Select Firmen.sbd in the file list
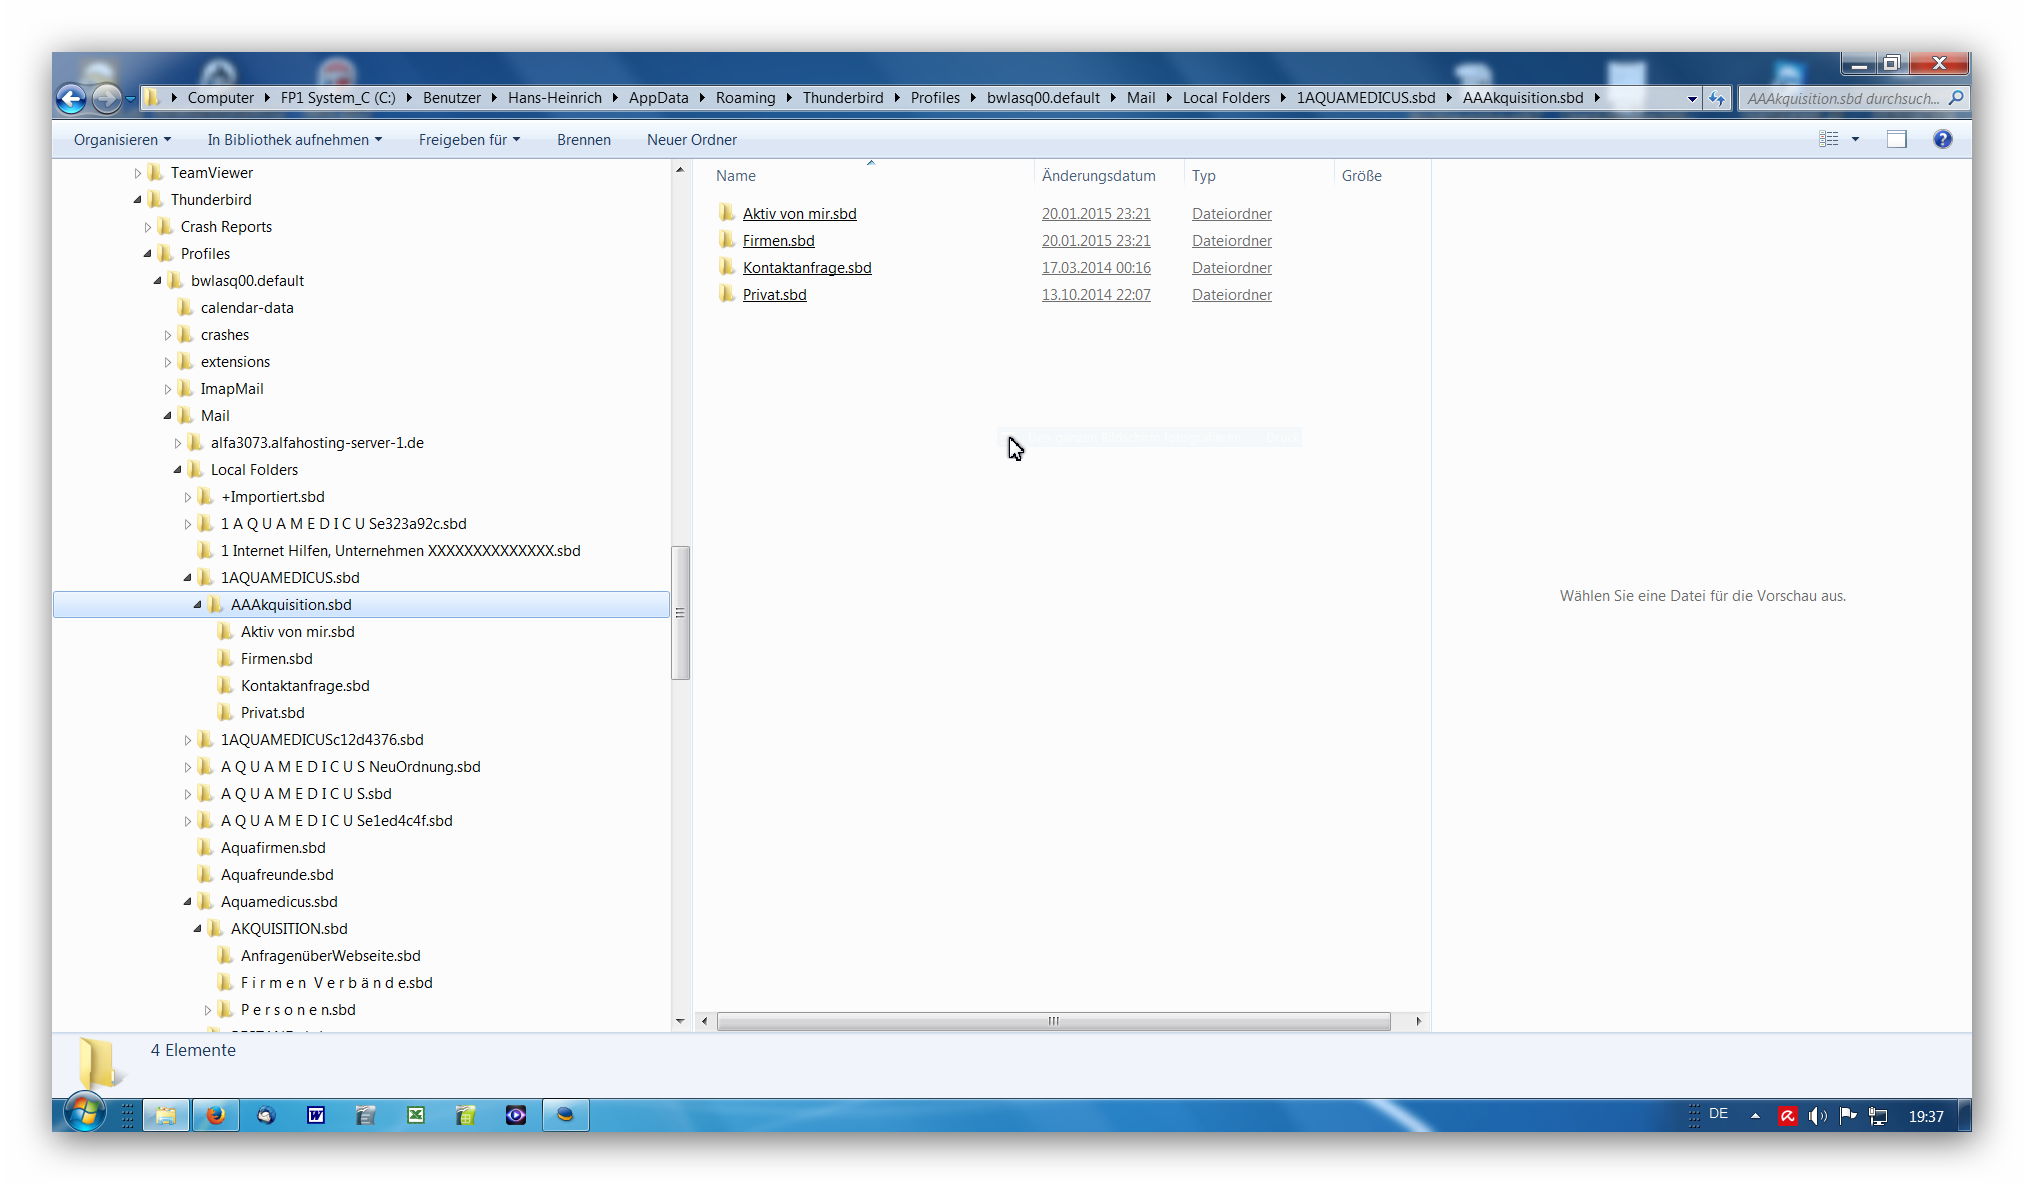2024x1184 pixels. (778, 240)
